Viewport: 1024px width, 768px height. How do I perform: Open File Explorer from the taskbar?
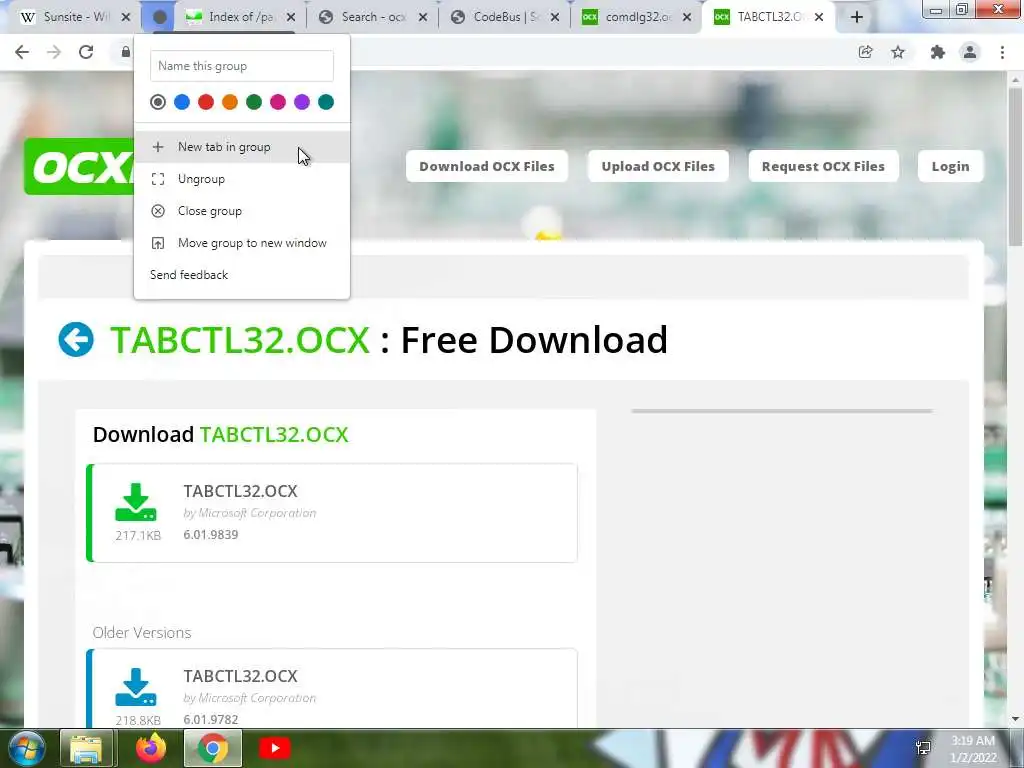coord(86,748)
